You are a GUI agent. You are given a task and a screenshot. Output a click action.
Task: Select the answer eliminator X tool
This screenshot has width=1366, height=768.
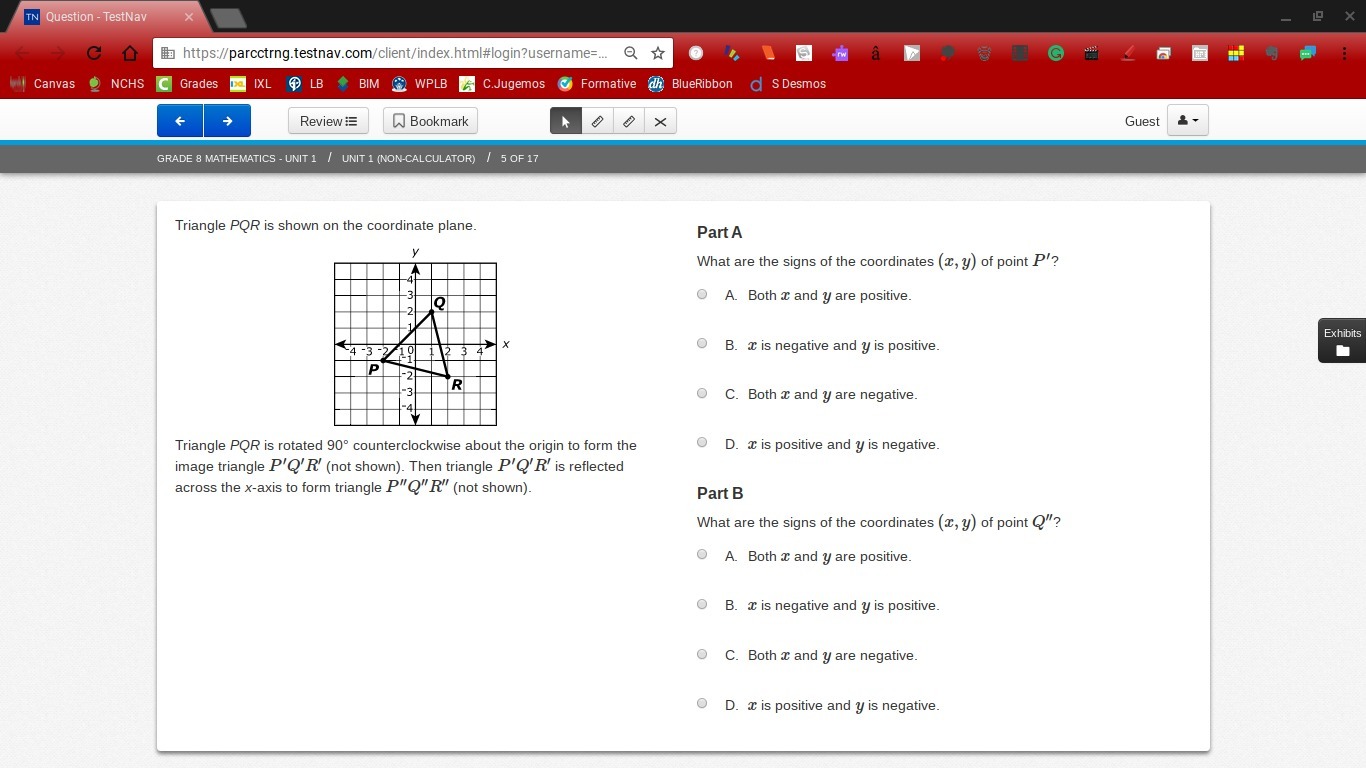[660, 121]
